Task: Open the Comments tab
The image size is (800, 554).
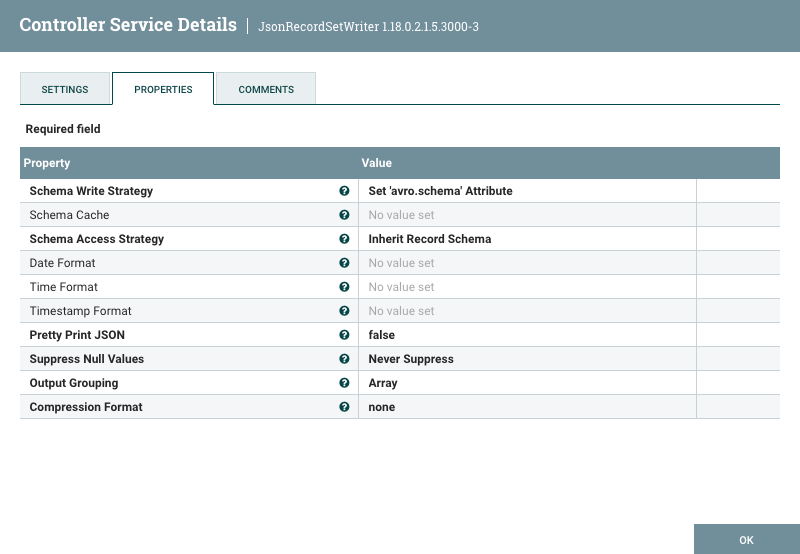Action: pos(266,89)
